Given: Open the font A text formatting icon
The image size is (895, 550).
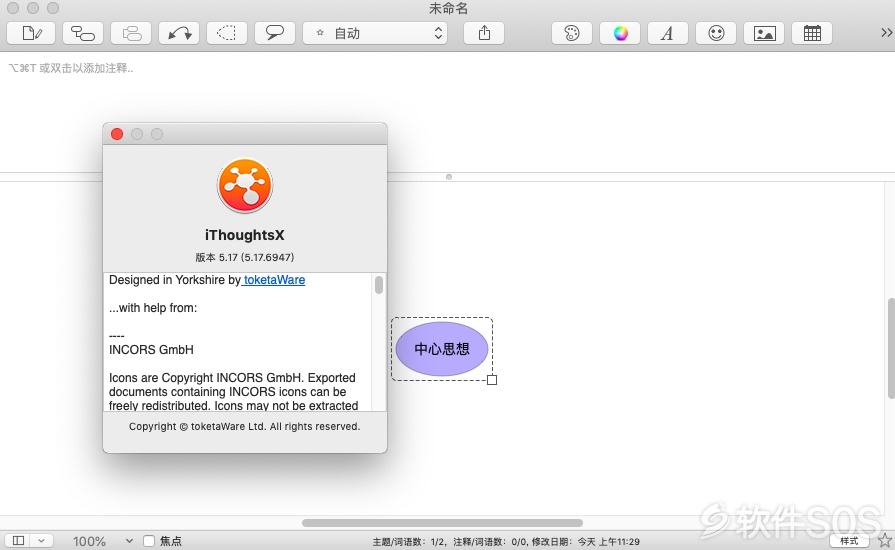Looking at the screenshot, I should tap(668, 33).
